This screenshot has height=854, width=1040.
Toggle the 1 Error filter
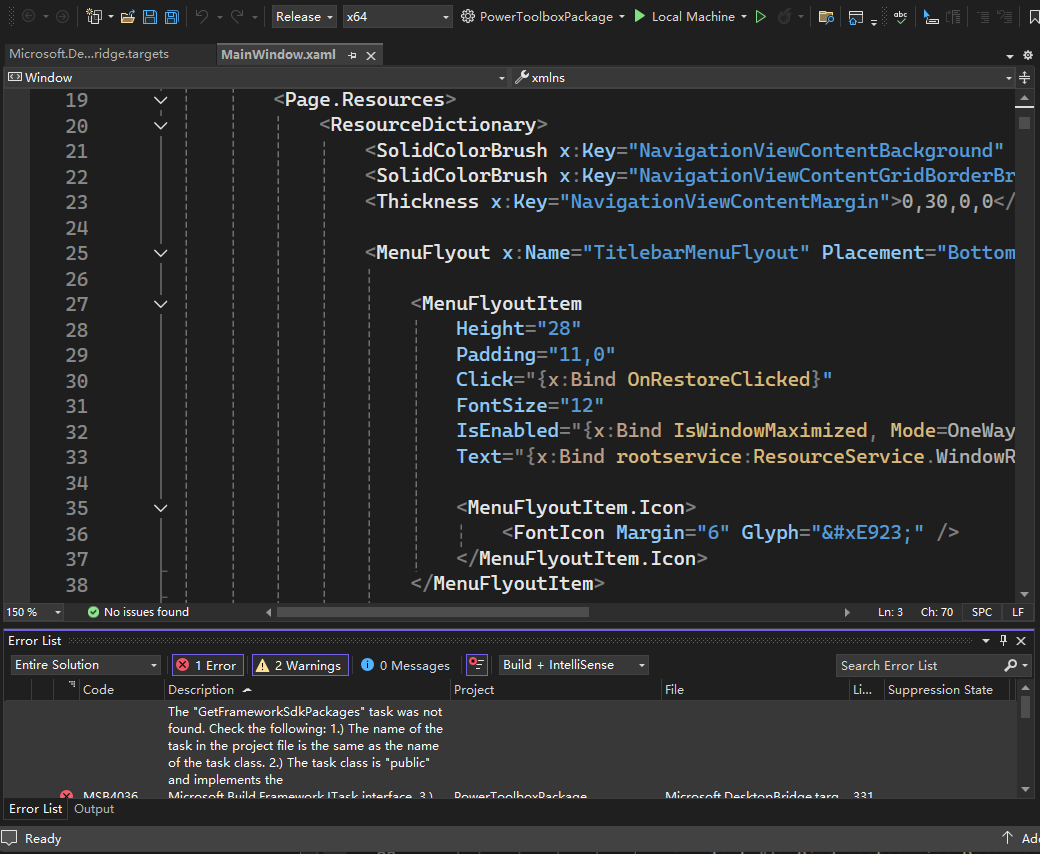(206, 665)
